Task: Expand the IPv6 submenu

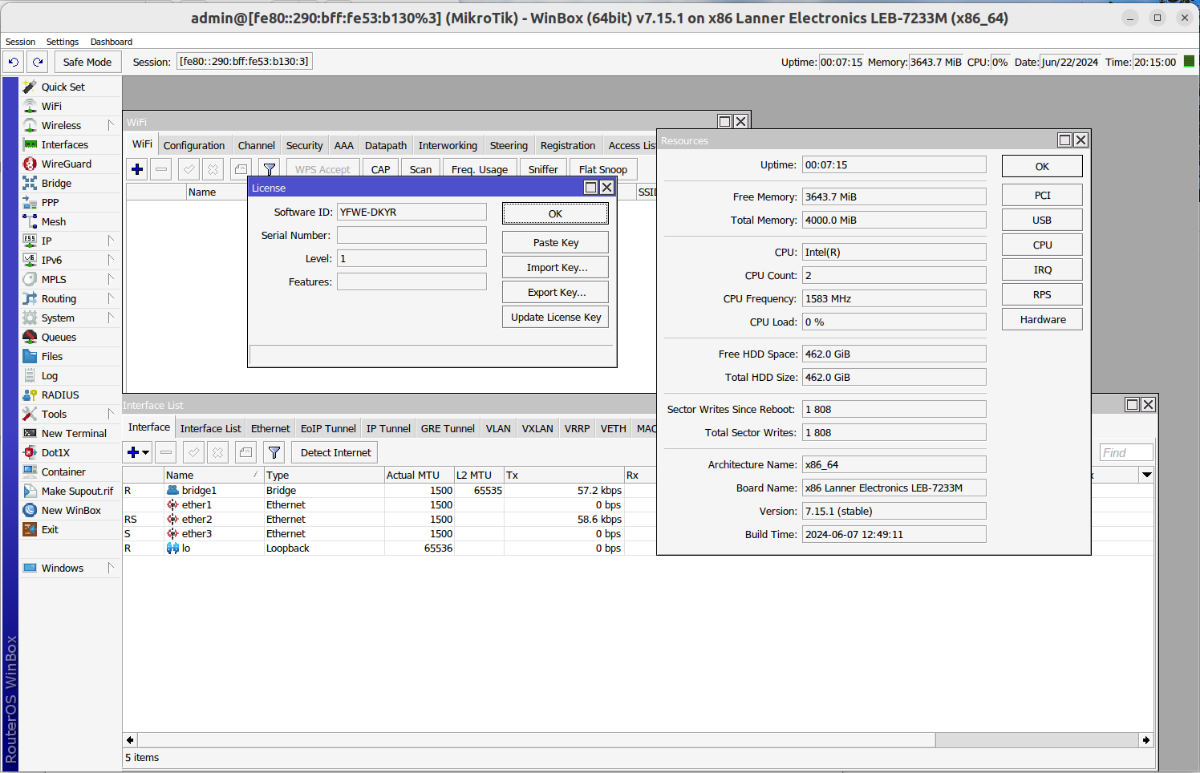Action: pos(111,260)
